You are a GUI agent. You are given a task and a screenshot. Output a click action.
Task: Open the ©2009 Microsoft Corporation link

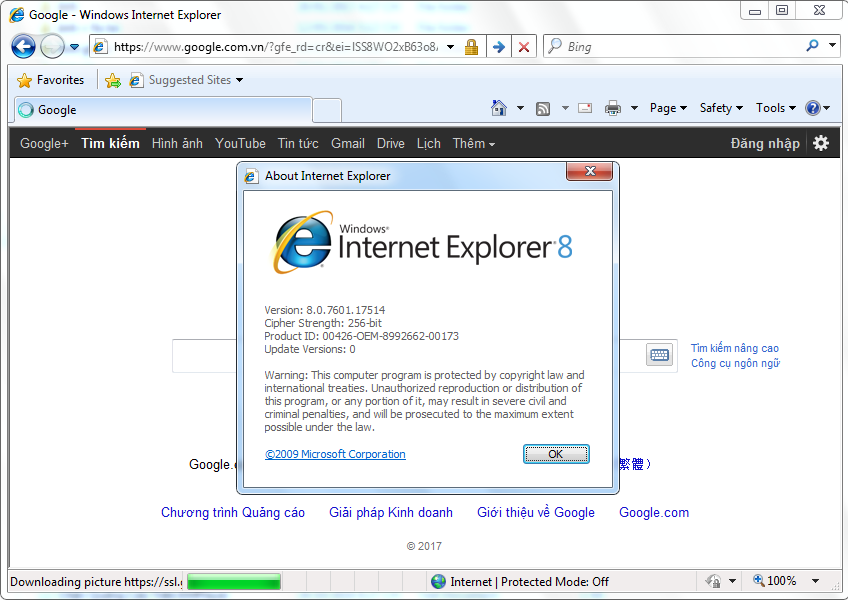[335, 454]
